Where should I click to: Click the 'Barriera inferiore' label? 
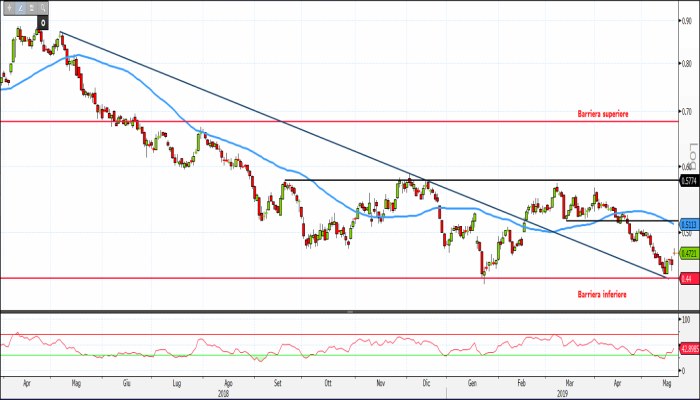point(603,295)
